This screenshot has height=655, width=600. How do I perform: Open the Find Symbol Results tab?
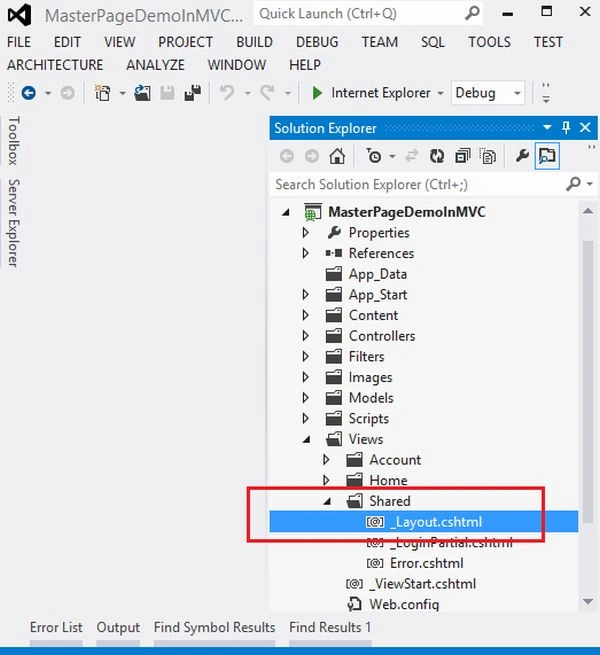(214, 627)
